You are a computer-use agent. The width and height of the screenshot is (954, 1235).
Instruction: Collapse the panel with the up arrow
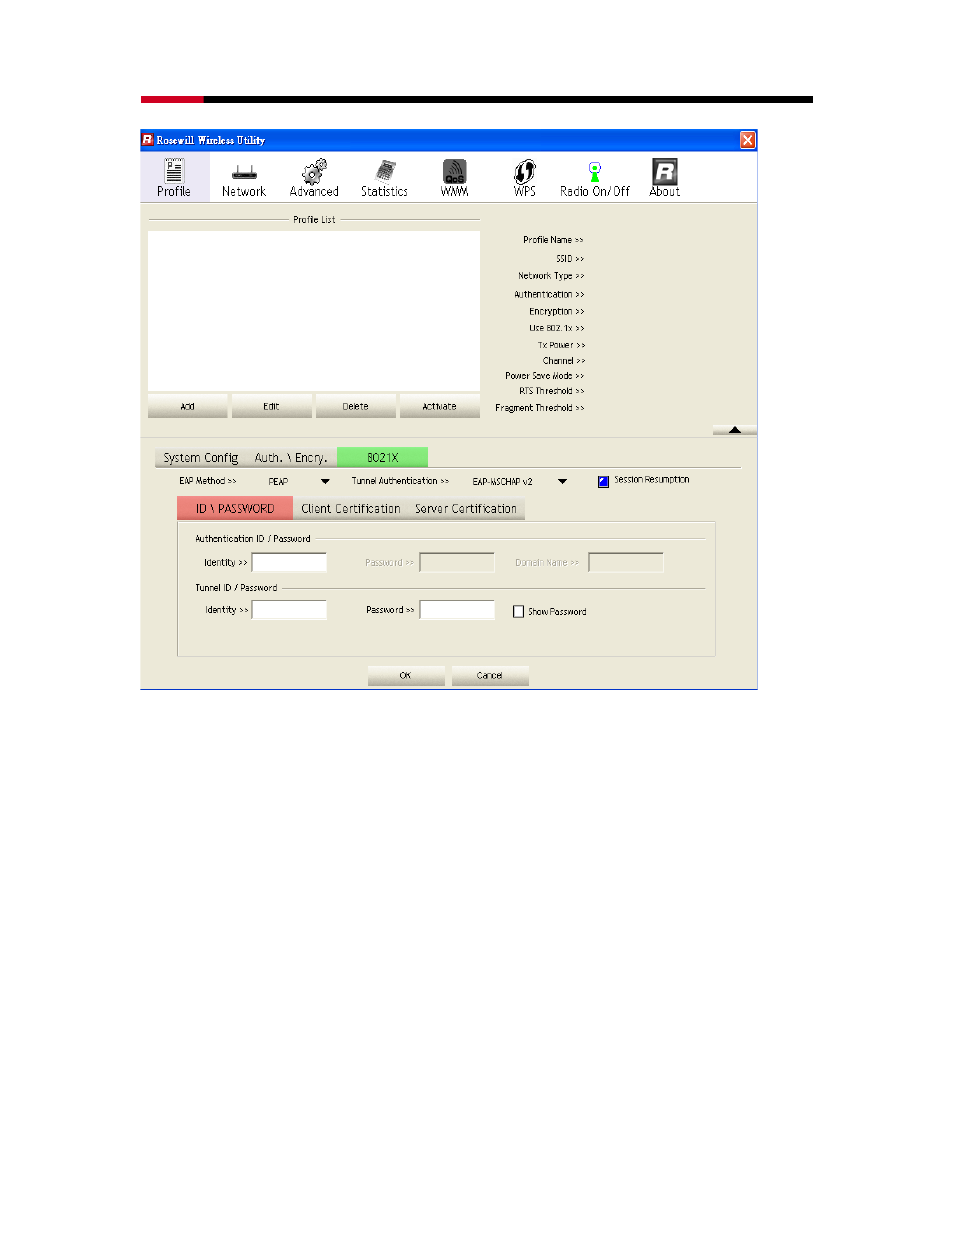(x=735, y=430)
